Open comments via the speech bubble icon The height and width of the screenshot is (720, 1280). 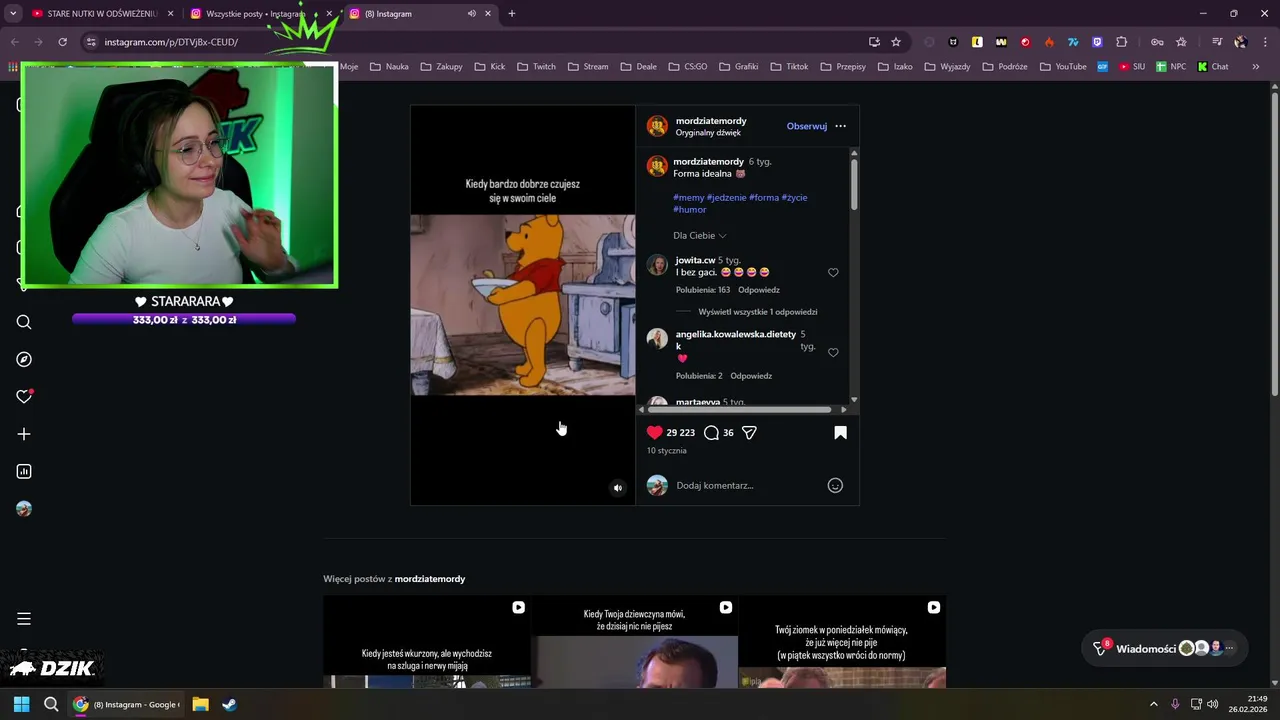click(x=711, y=432)
